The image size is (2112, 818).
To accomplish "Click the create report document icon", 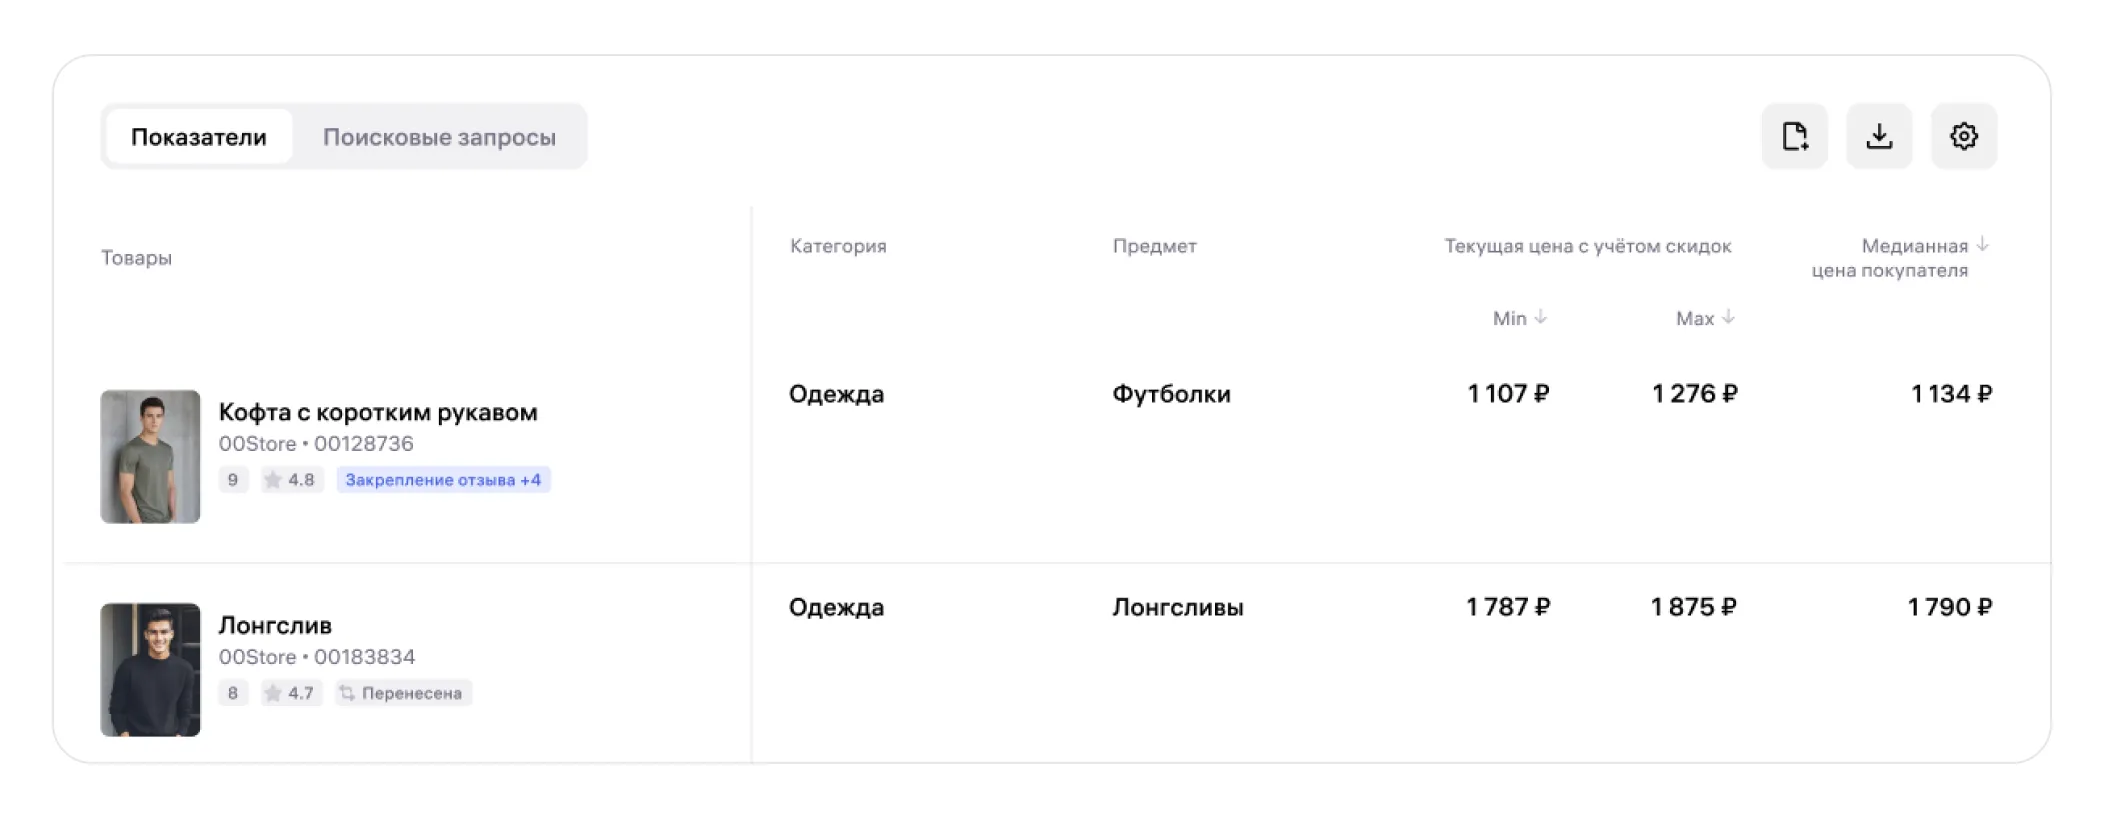I will click(x=1795, y=136).
